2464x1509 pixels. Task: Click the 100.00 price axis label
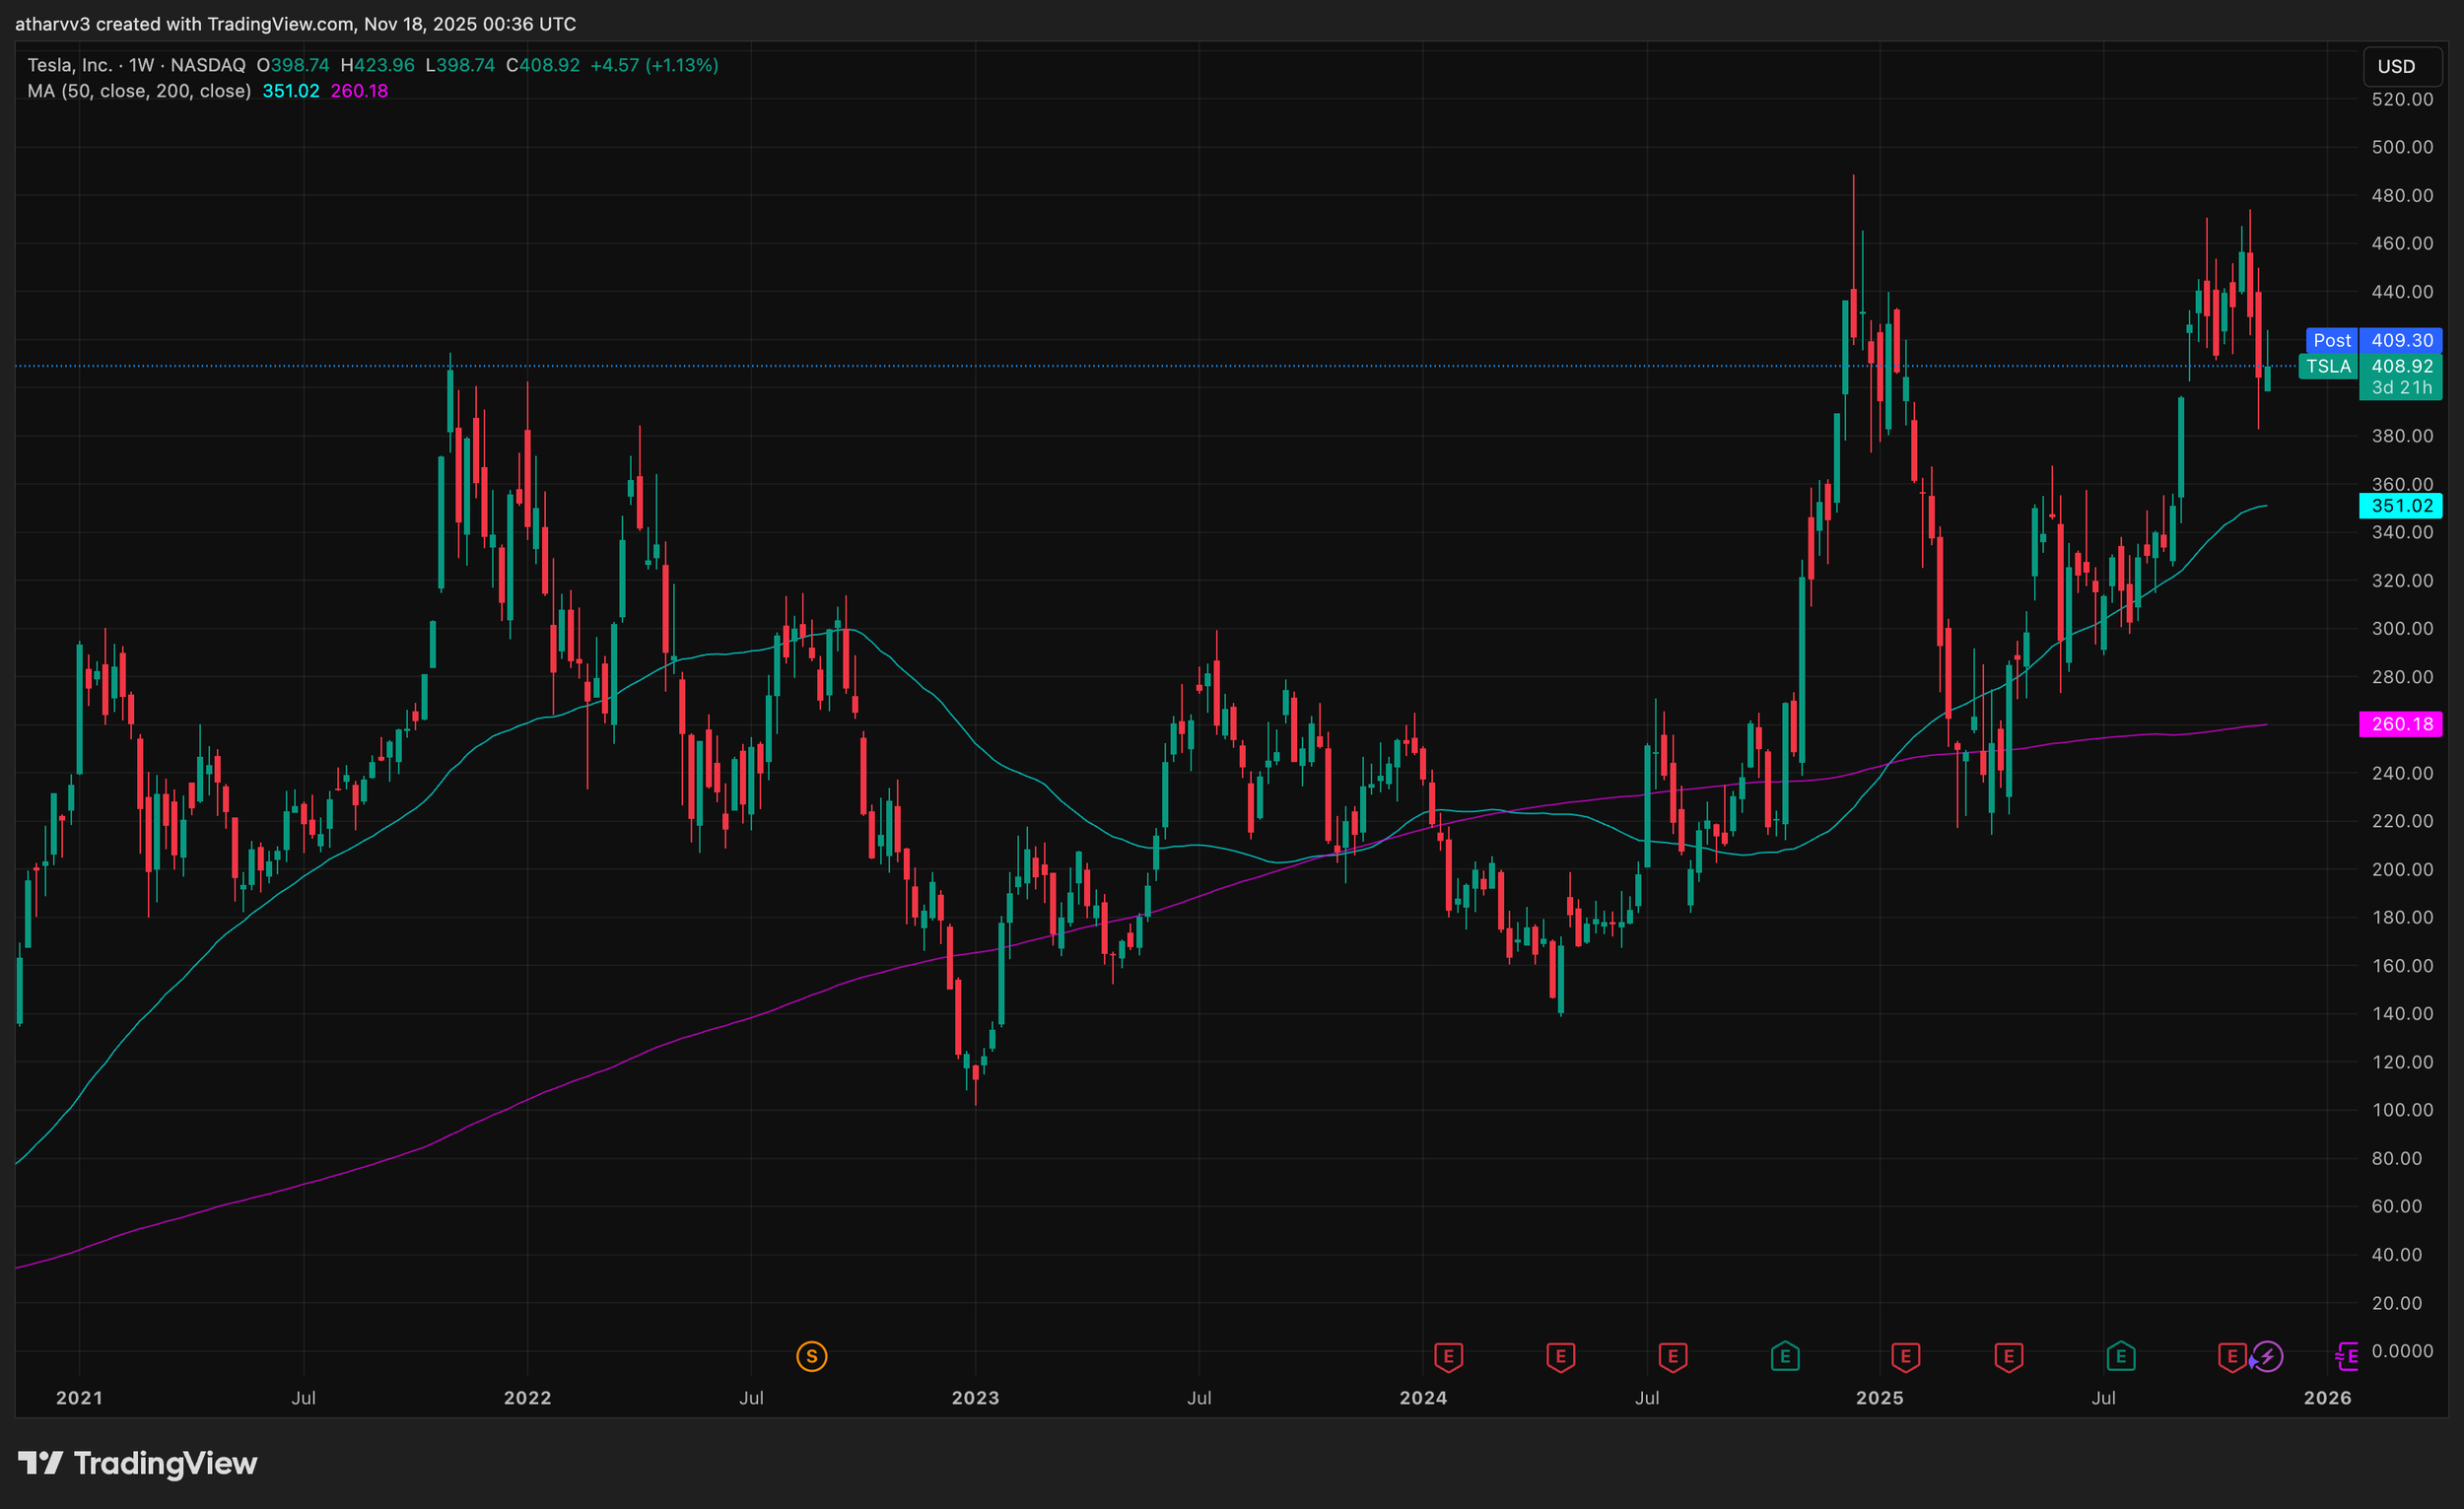point(2402,1110)
